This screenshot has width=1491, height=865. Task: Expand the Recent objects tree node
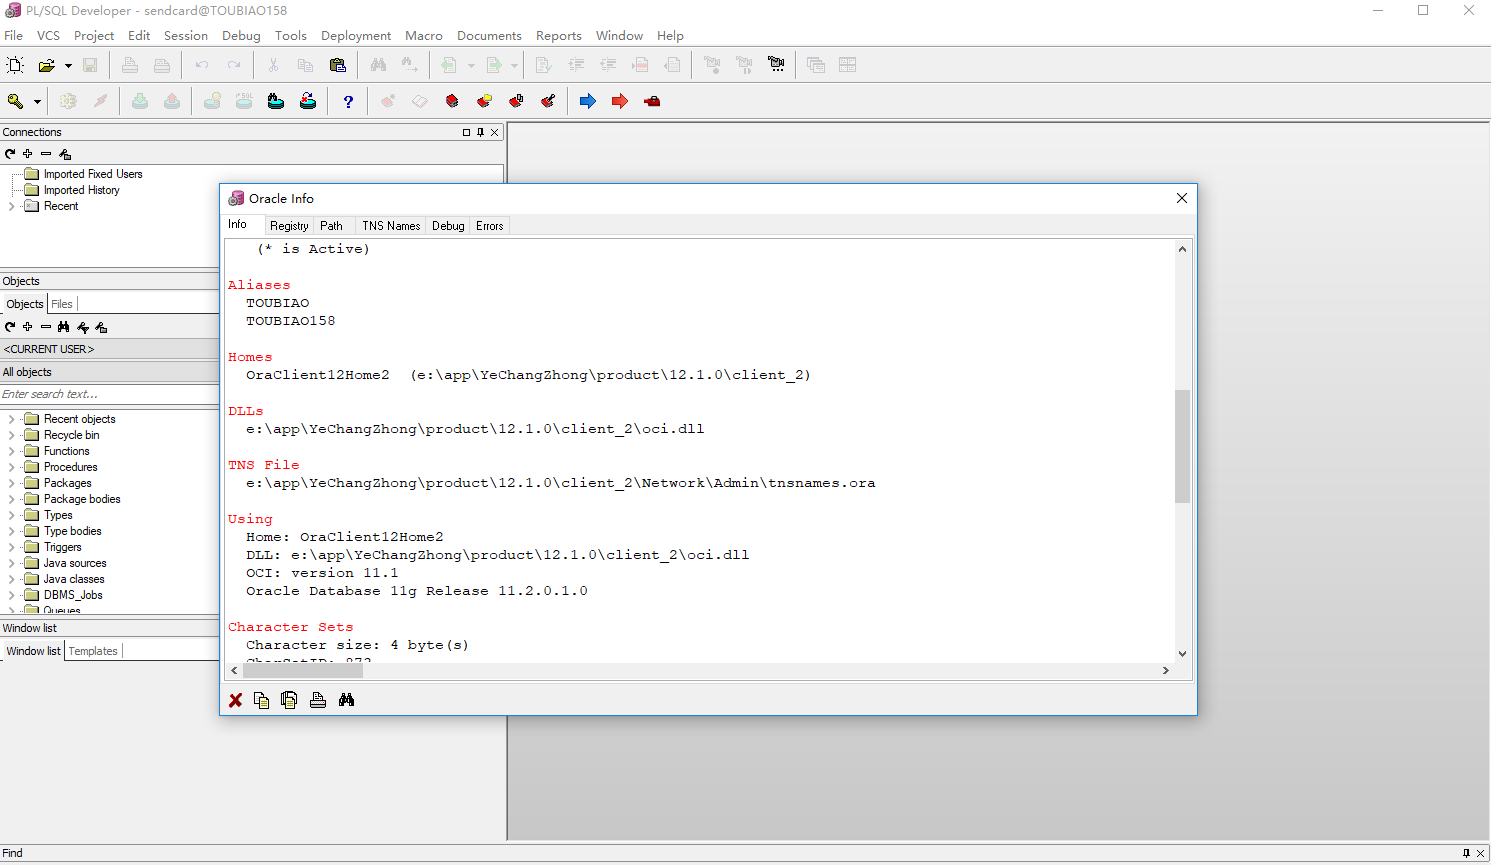[11, 419]
